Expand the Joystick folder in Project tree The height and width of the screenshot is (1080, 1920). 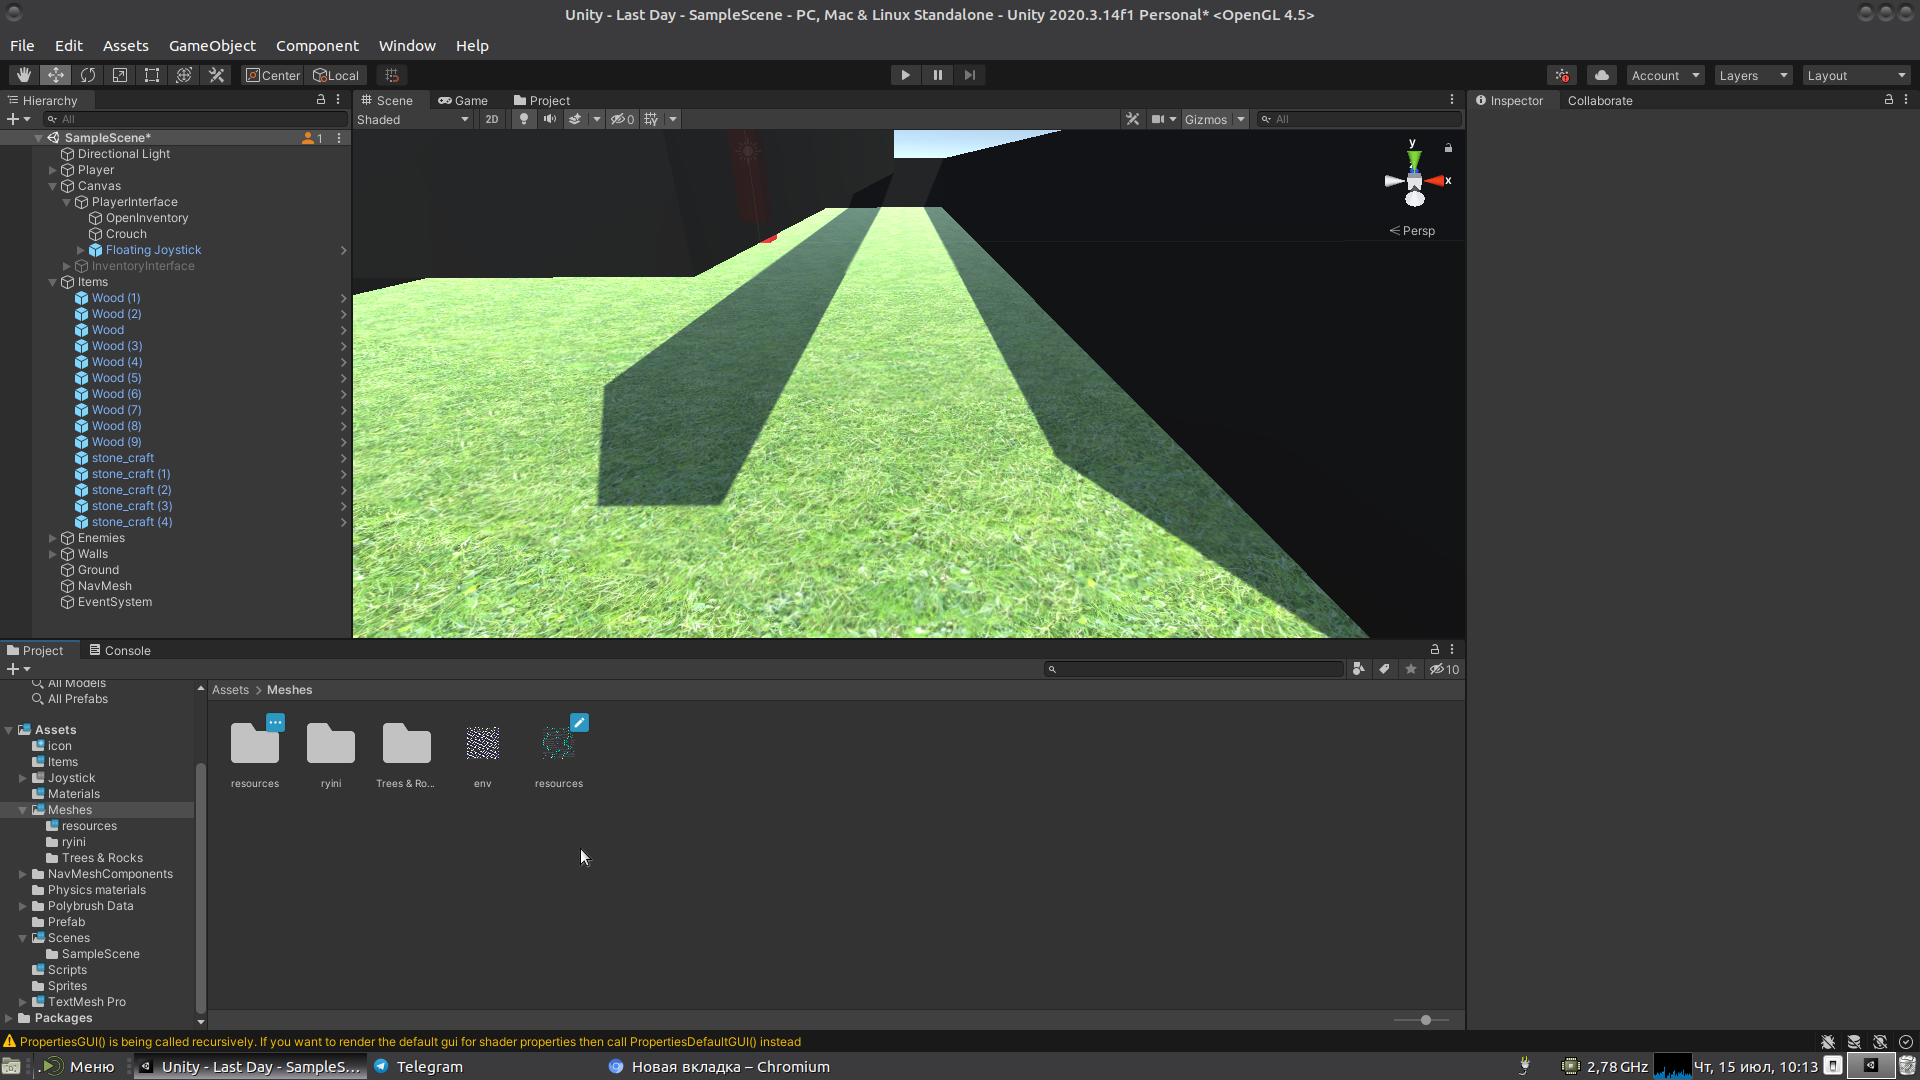pyautogui.click(x=22, y=778)
